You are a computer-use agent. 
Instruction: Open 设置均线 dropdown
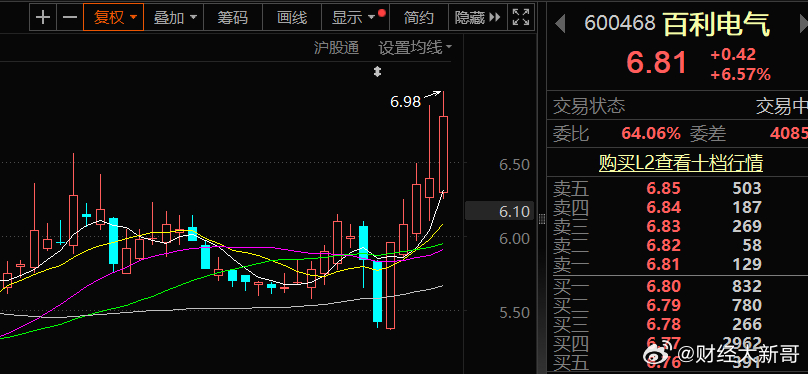(415, 48)
